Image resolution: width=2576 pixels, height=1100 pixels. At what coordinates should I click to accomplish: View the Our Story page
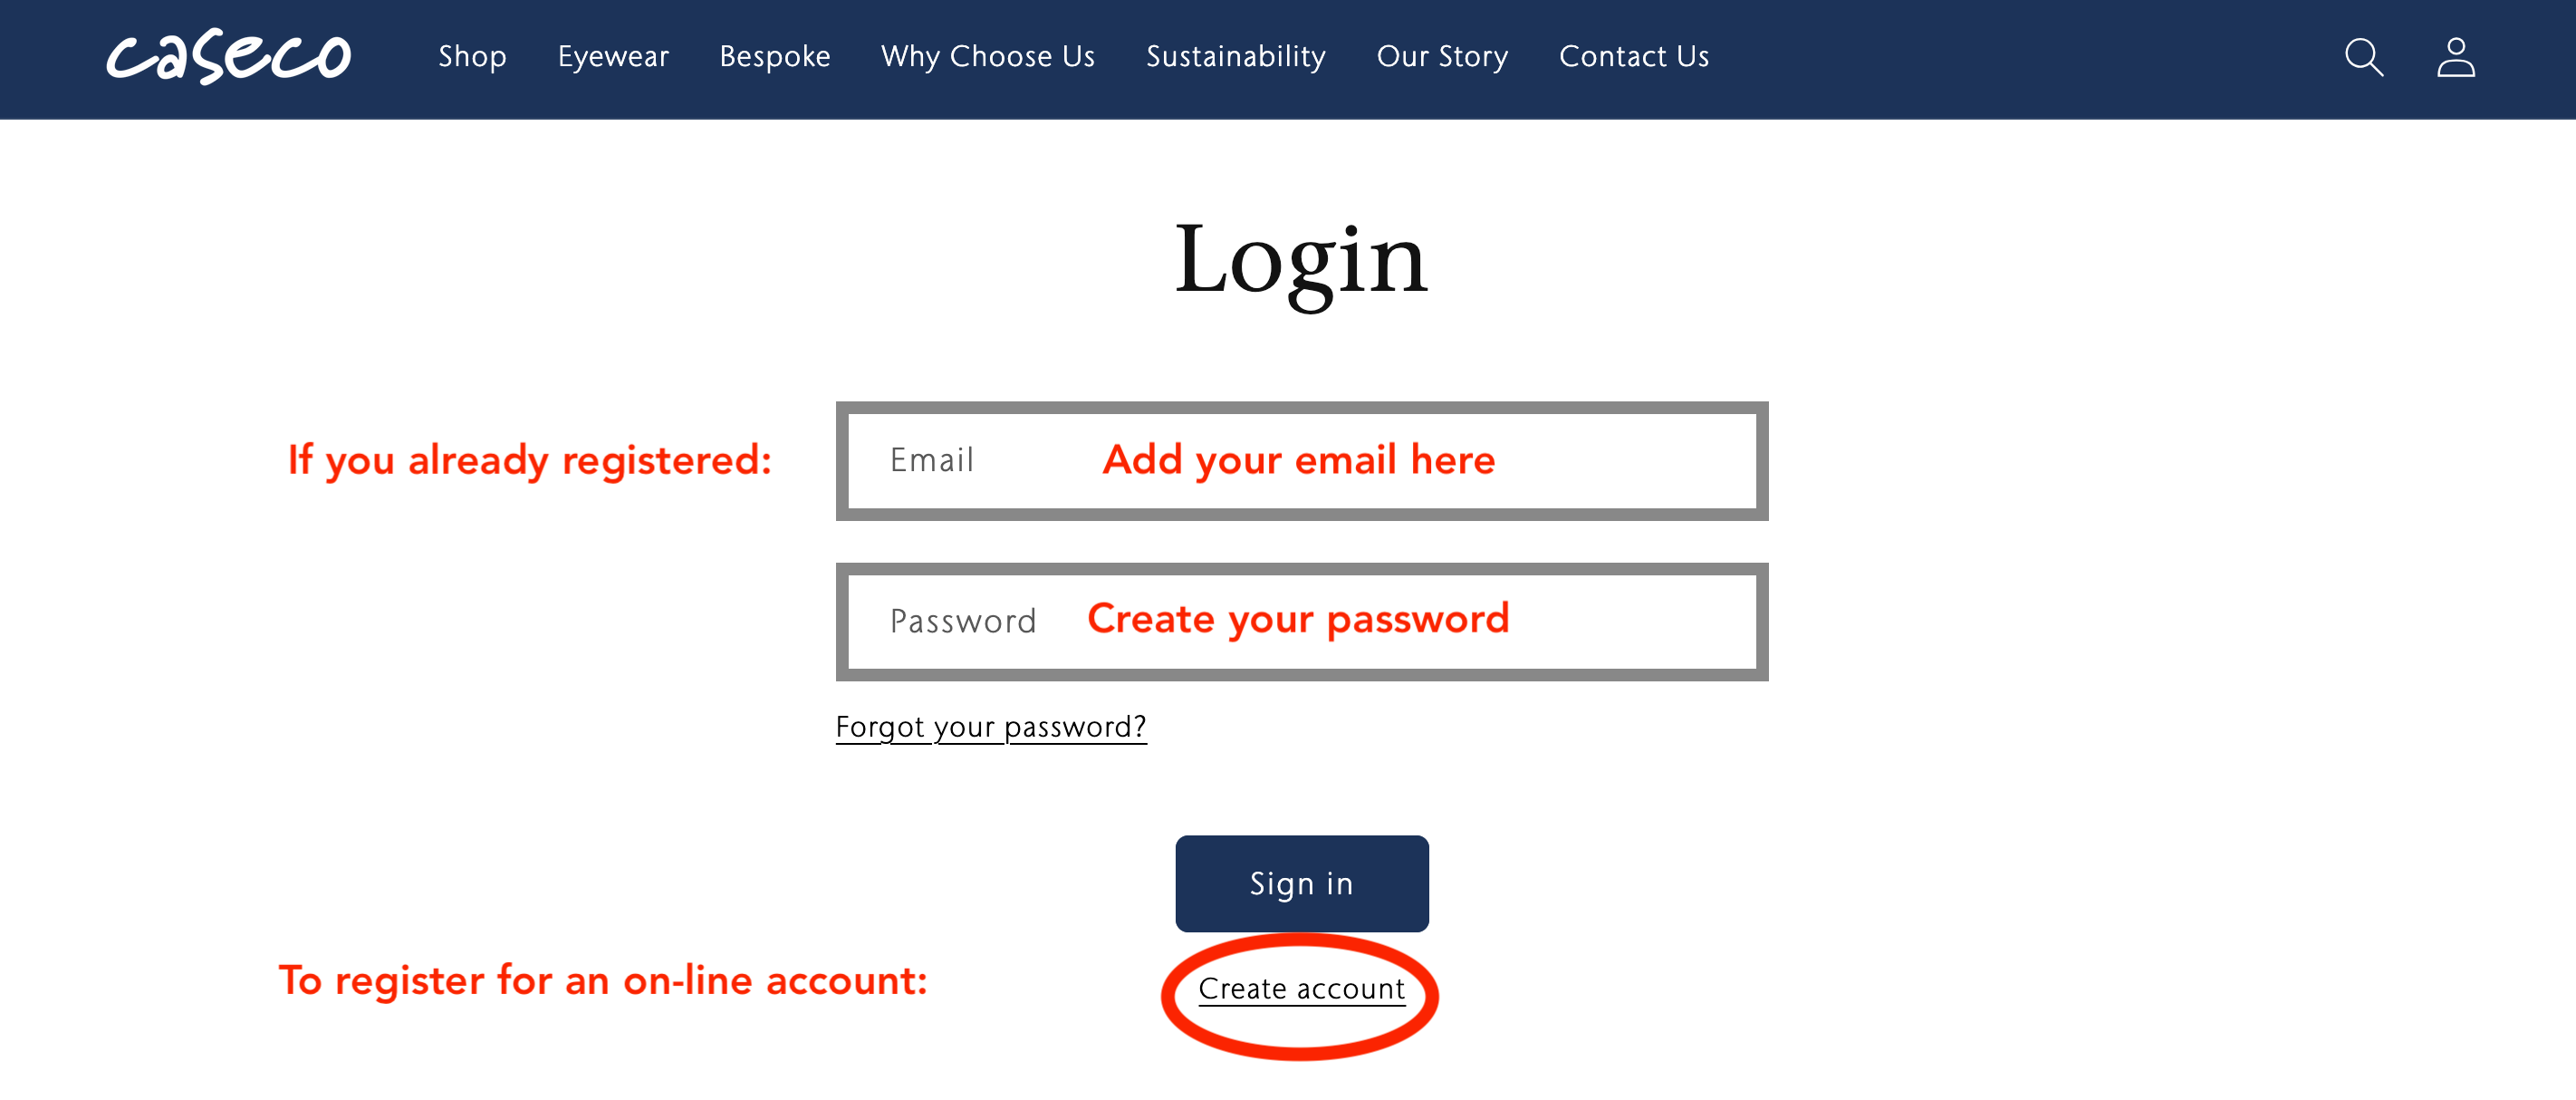point(1442,57)
